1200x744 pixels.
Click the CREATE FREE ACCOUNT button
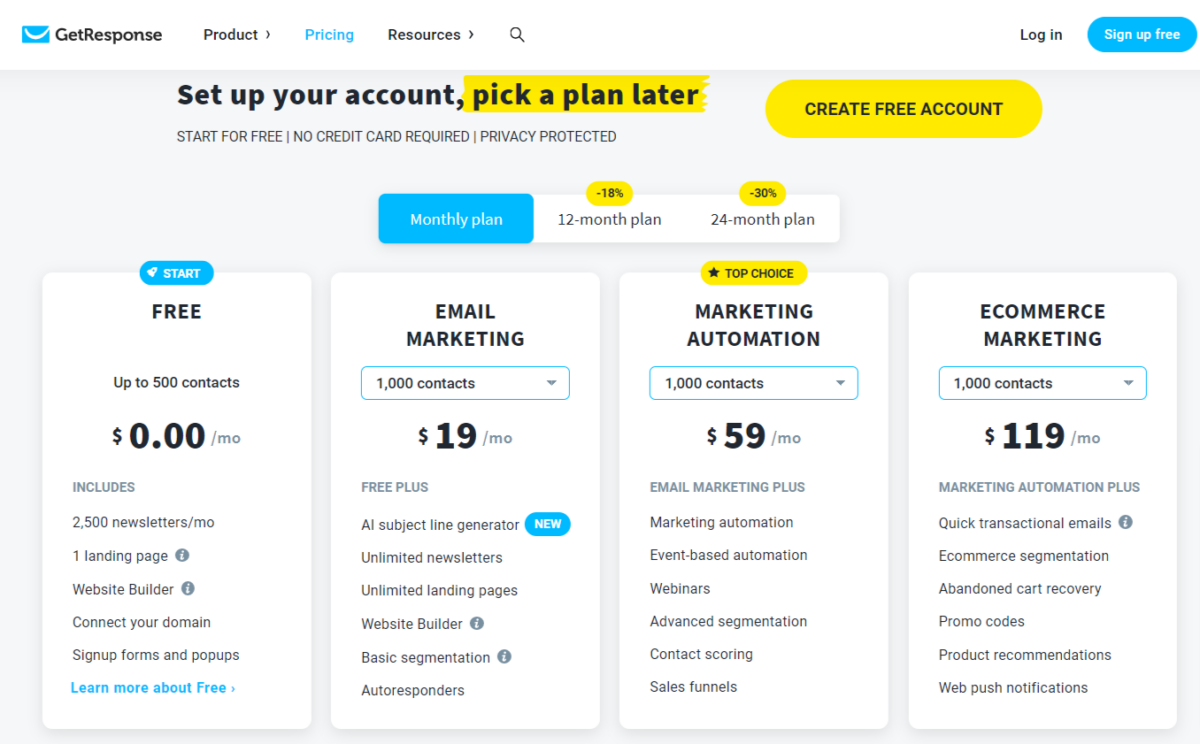[902, 108]
